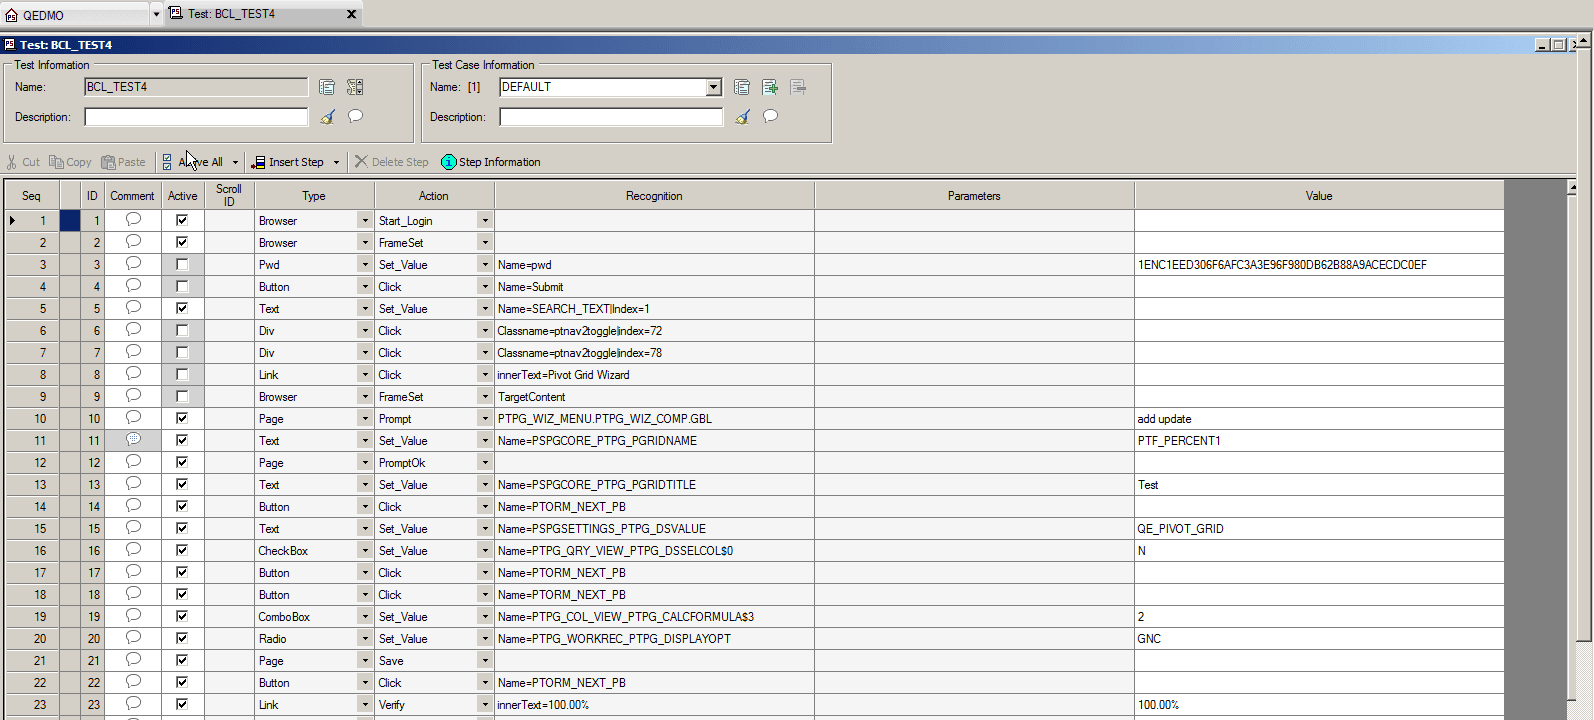The width and height of the screenshot is (1594, 720).
Task: Uncheck Active for step 1 Start_Login
Action: coord(182,220)
